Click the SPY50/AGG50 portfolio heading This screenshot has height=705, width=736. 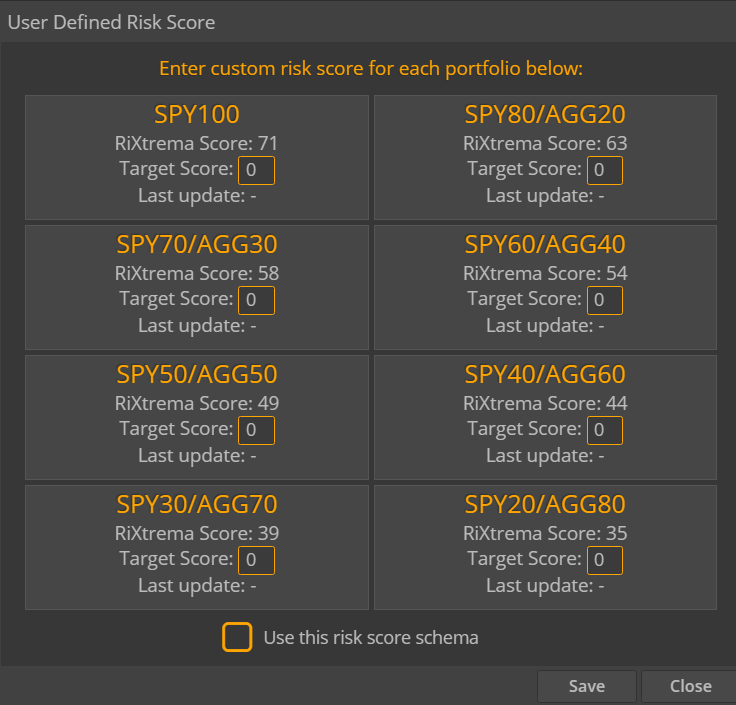197,374
